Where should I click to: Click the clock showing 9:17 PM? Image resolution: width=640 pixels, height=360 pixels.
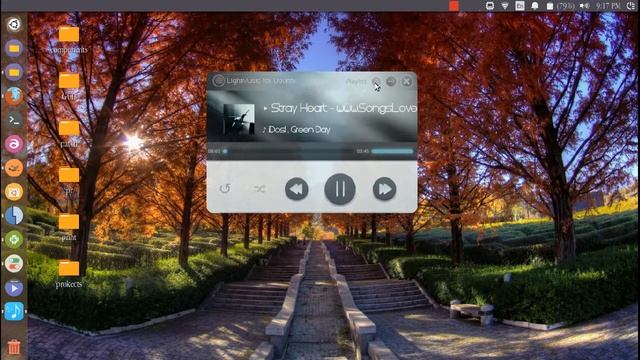[x=608, y=6]
